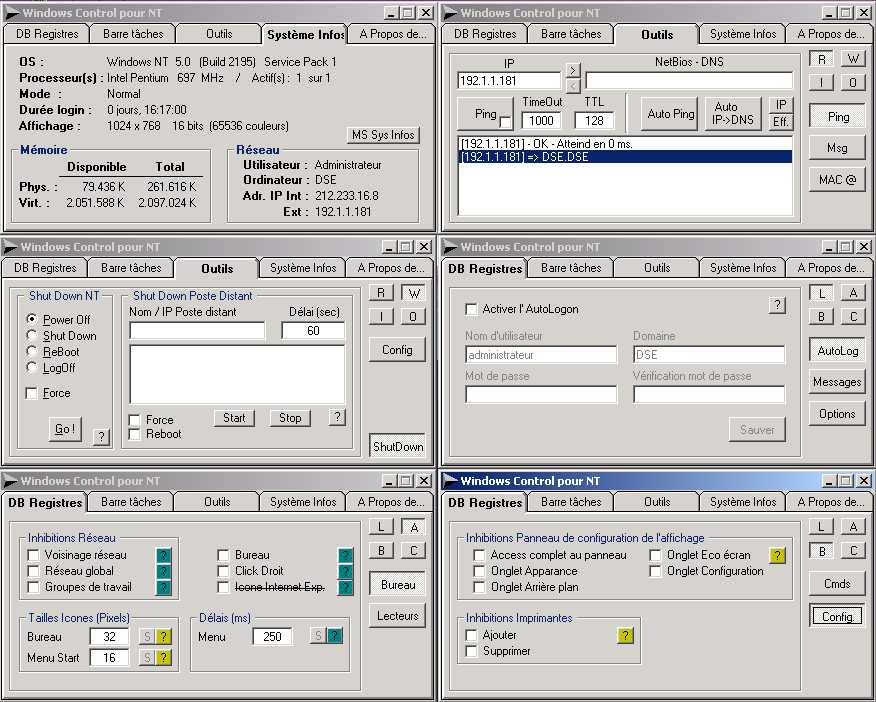Click yellow help icon beside Onglet Eco écran
Image resolution: width=876 pixels, height=702 pixels.
point(777,555)
